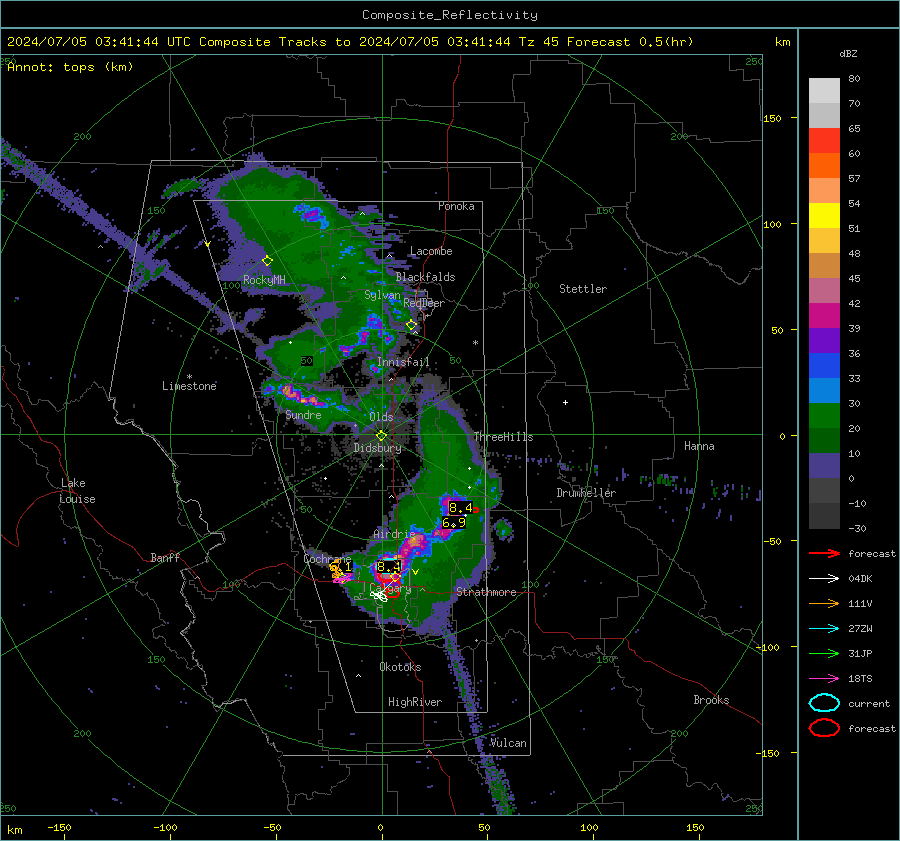Click the Banff label

[165, 558]
